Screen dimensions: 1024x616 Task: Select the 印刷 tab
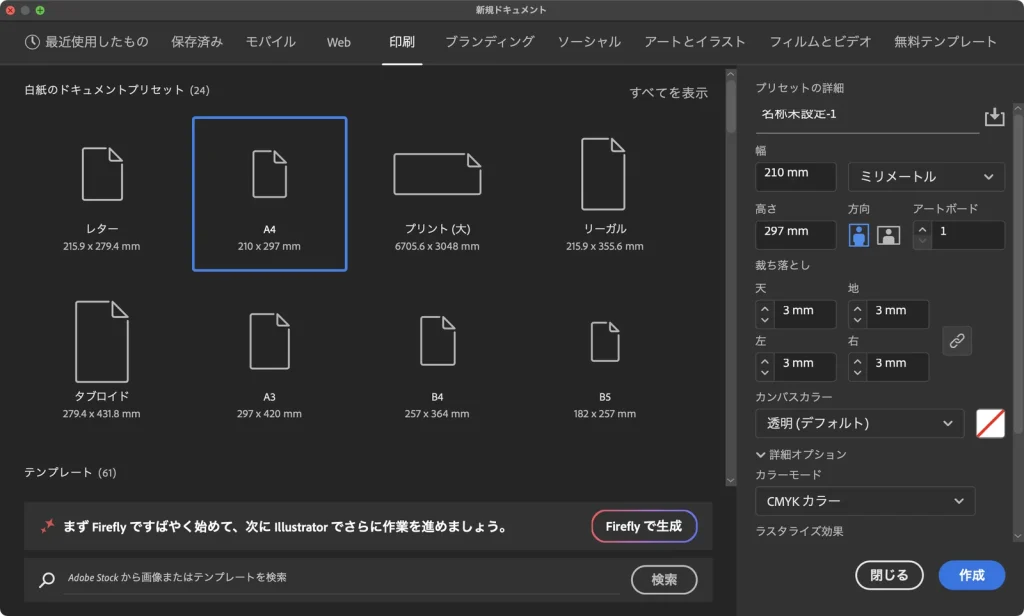[402, 42]
